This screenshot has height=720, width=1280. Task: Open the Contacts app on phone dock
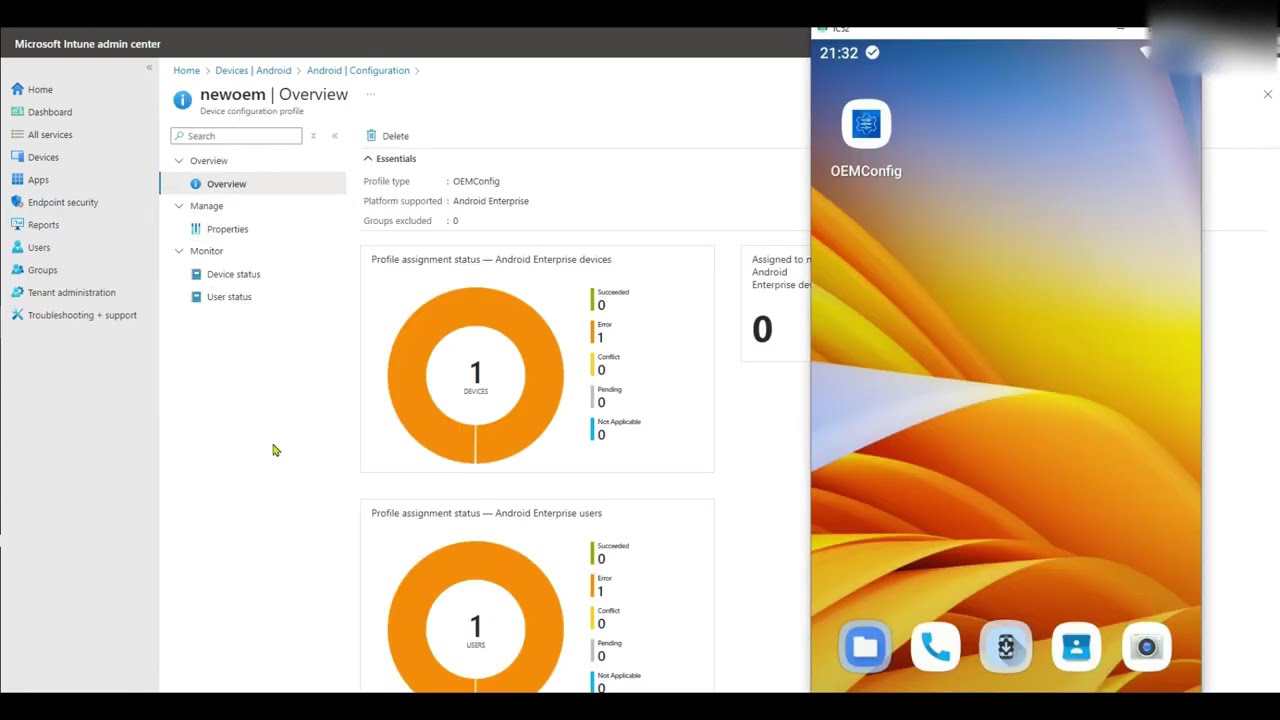pos(1076,647)
